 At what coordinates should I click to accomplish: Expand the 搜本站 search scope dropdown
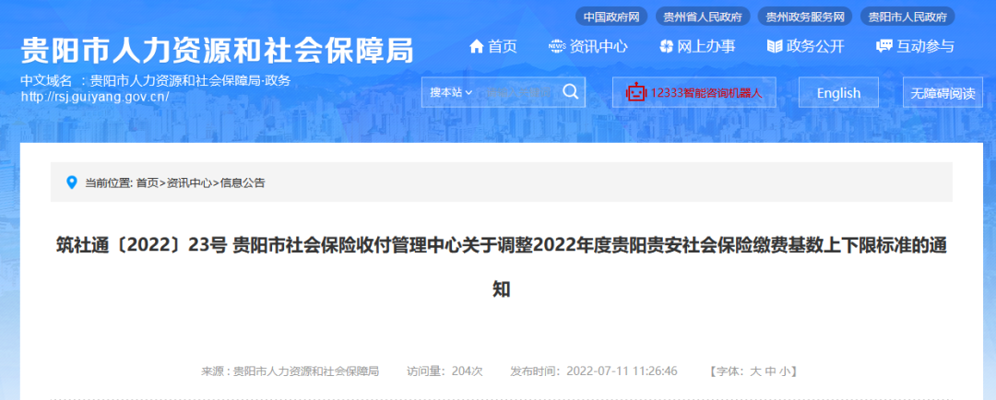[451, 93]
